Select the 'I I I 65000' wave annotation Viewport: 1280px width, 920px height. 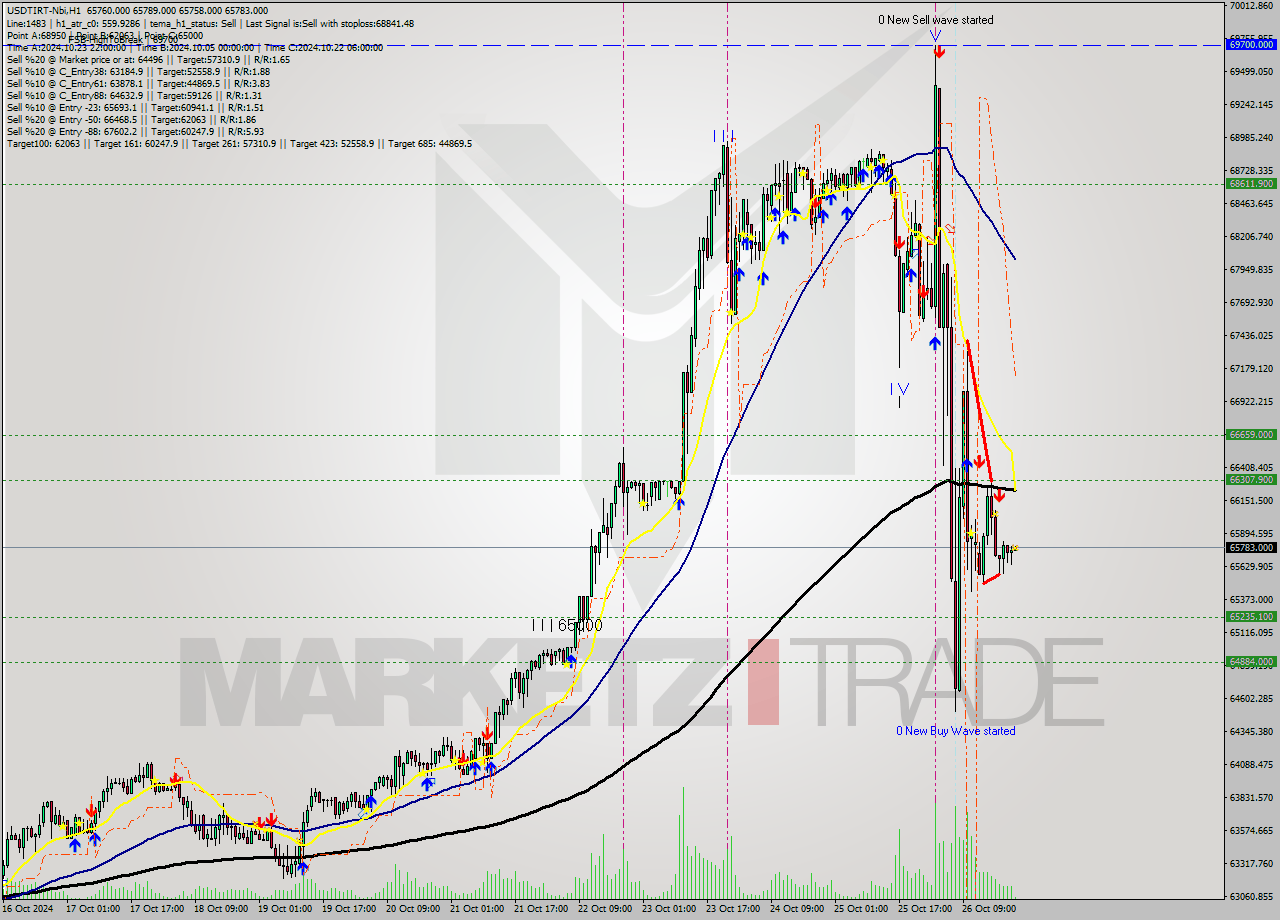(567, 625)
